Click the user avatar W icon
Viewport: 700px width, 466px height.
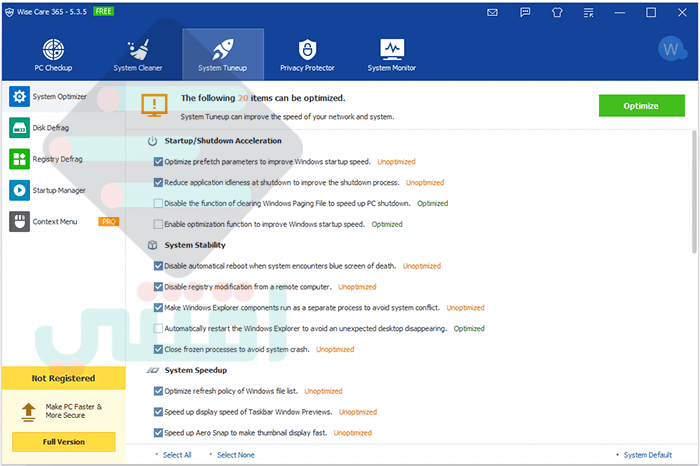671,49
